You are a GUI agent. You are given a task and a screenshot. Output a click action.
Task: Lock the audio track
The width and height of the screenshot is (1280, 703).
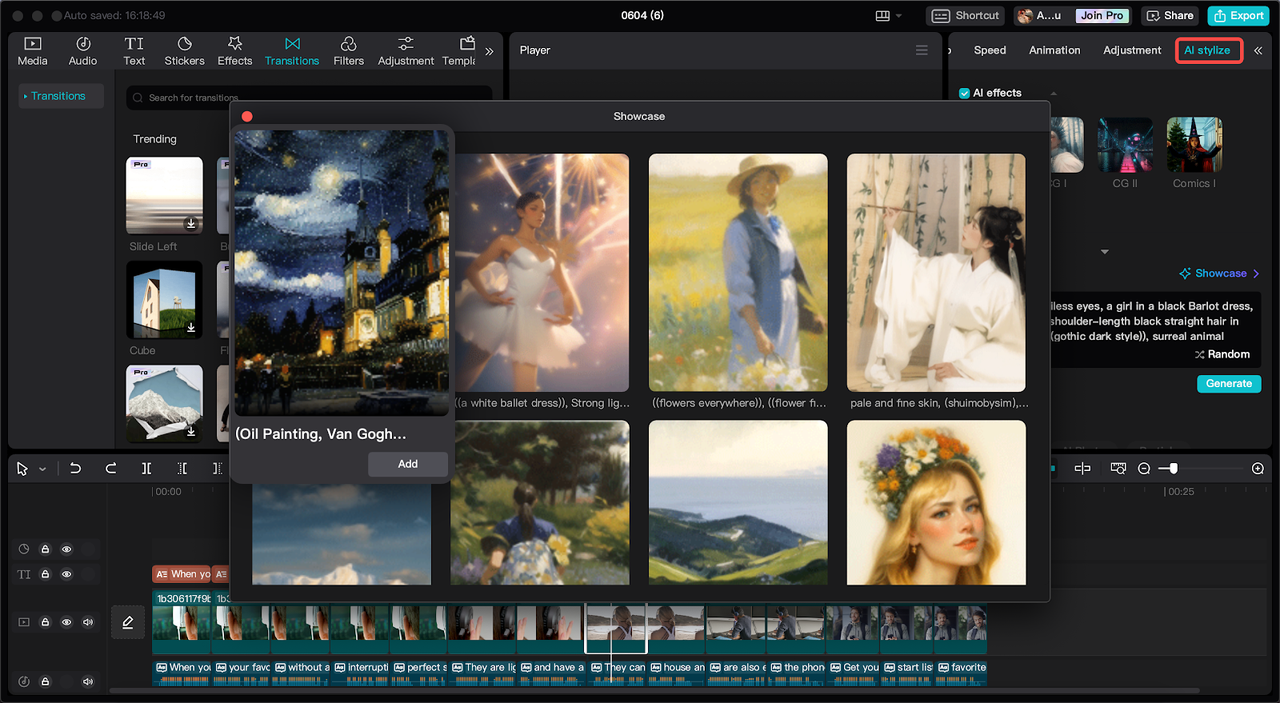click(x=45, y=681)
